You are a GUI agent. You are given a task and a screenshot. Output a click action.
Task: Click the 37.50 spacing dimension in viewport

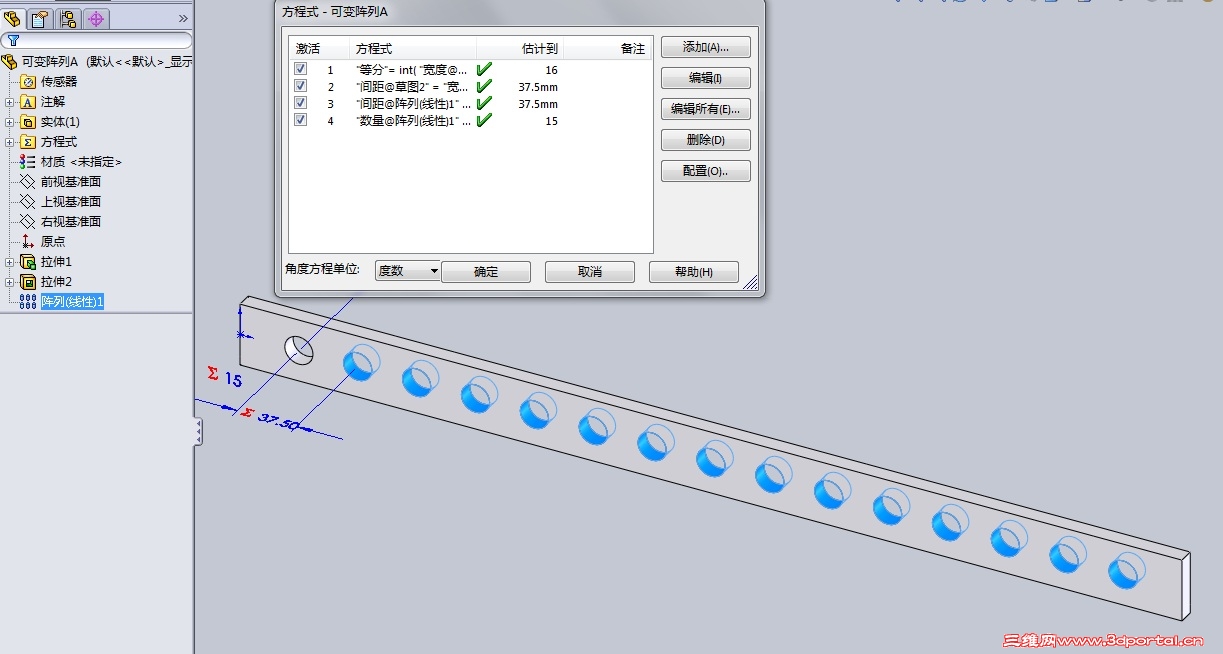tap(278, 421)
